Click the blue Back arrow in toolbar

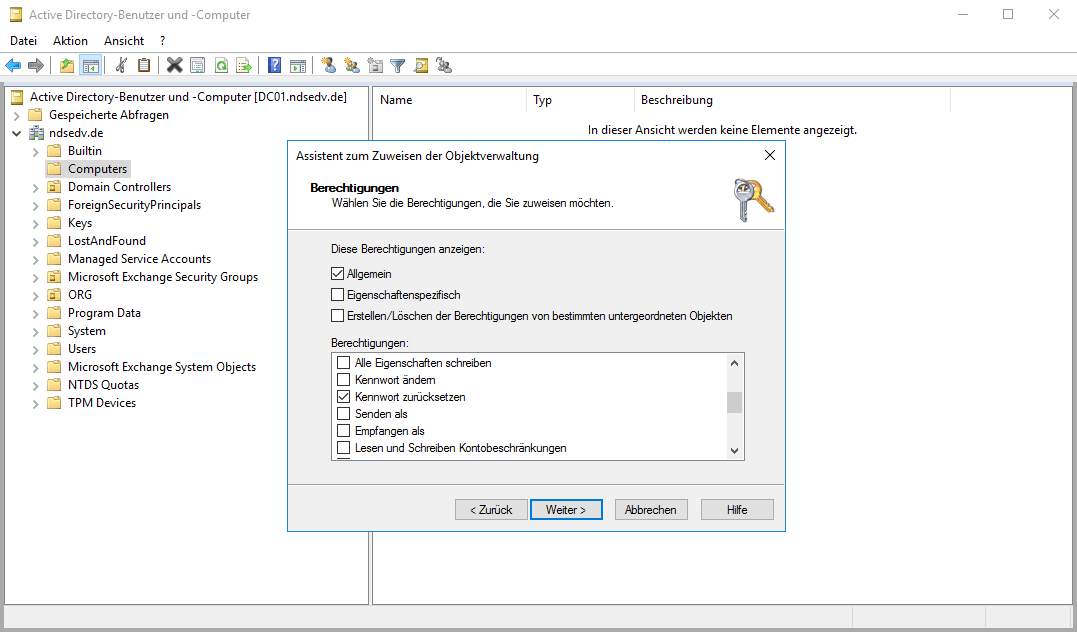pyautogui.click(x=13, y=66)
